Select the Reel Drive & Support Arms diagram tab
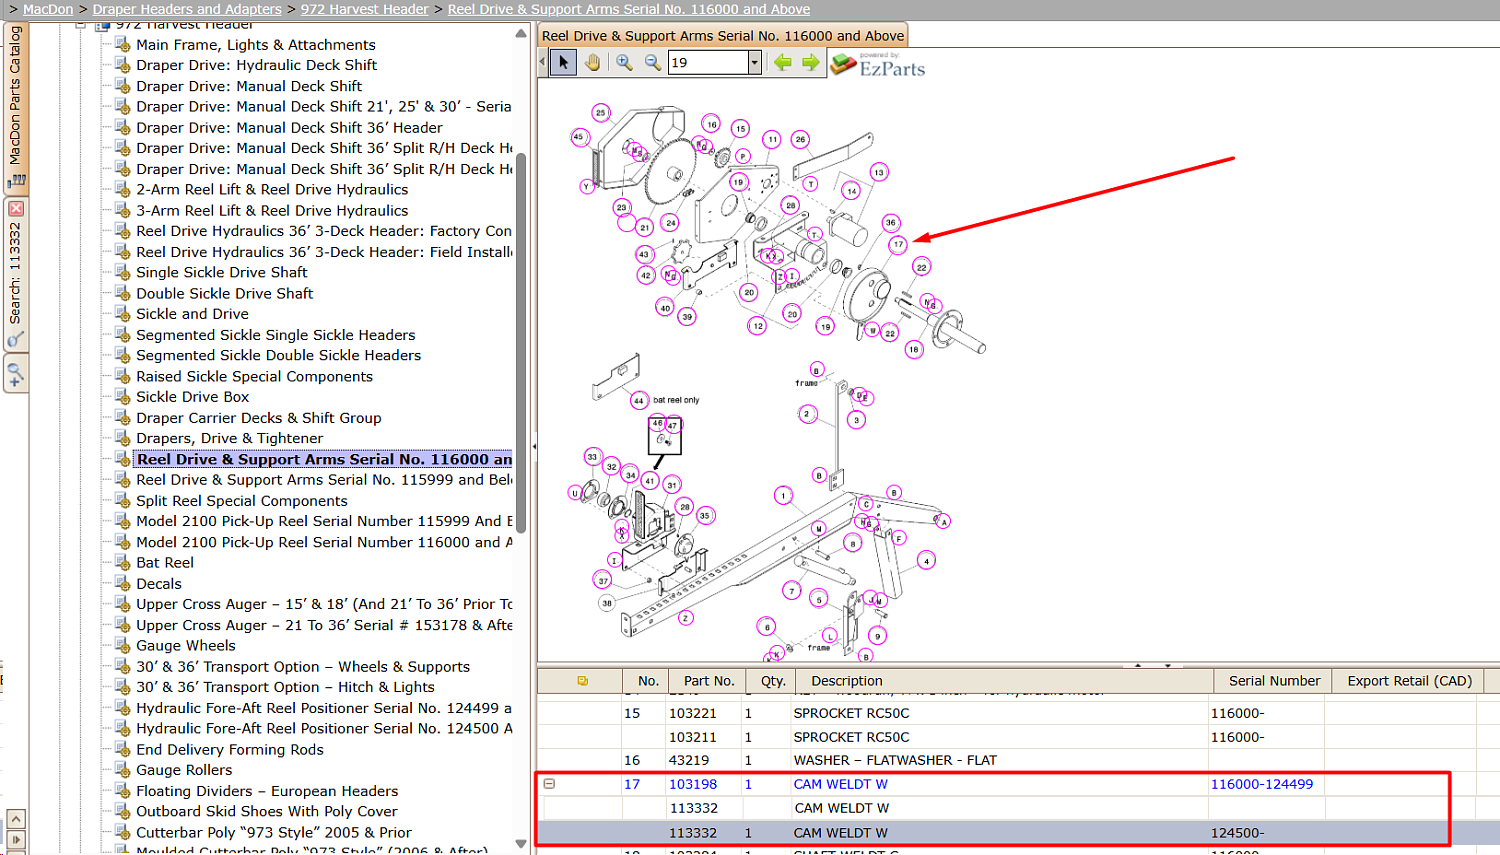1500x855 pixels. [722, 36]
